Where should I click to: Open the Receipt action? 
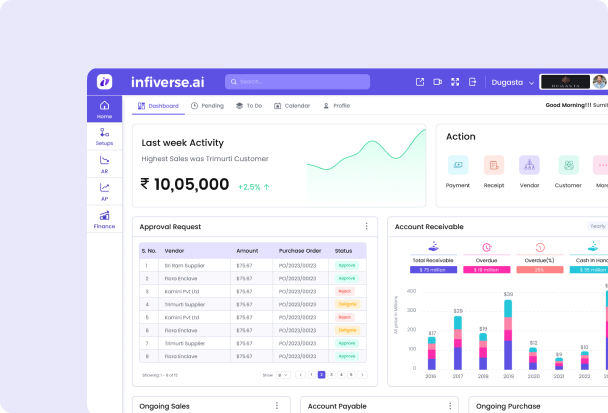494,166
